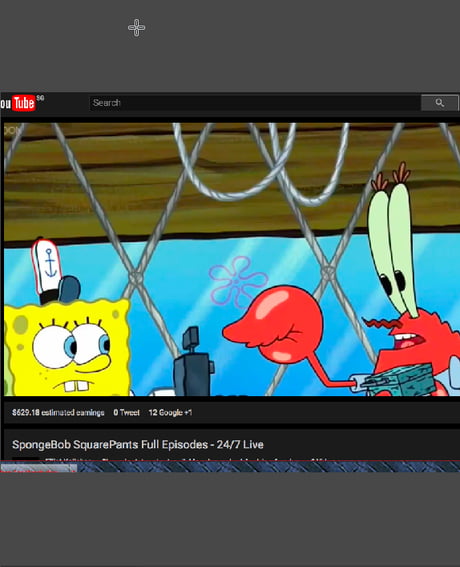Click the SpongeBob video player frame
The width and height of the screenshot is (460, 567).
point(232,259)
